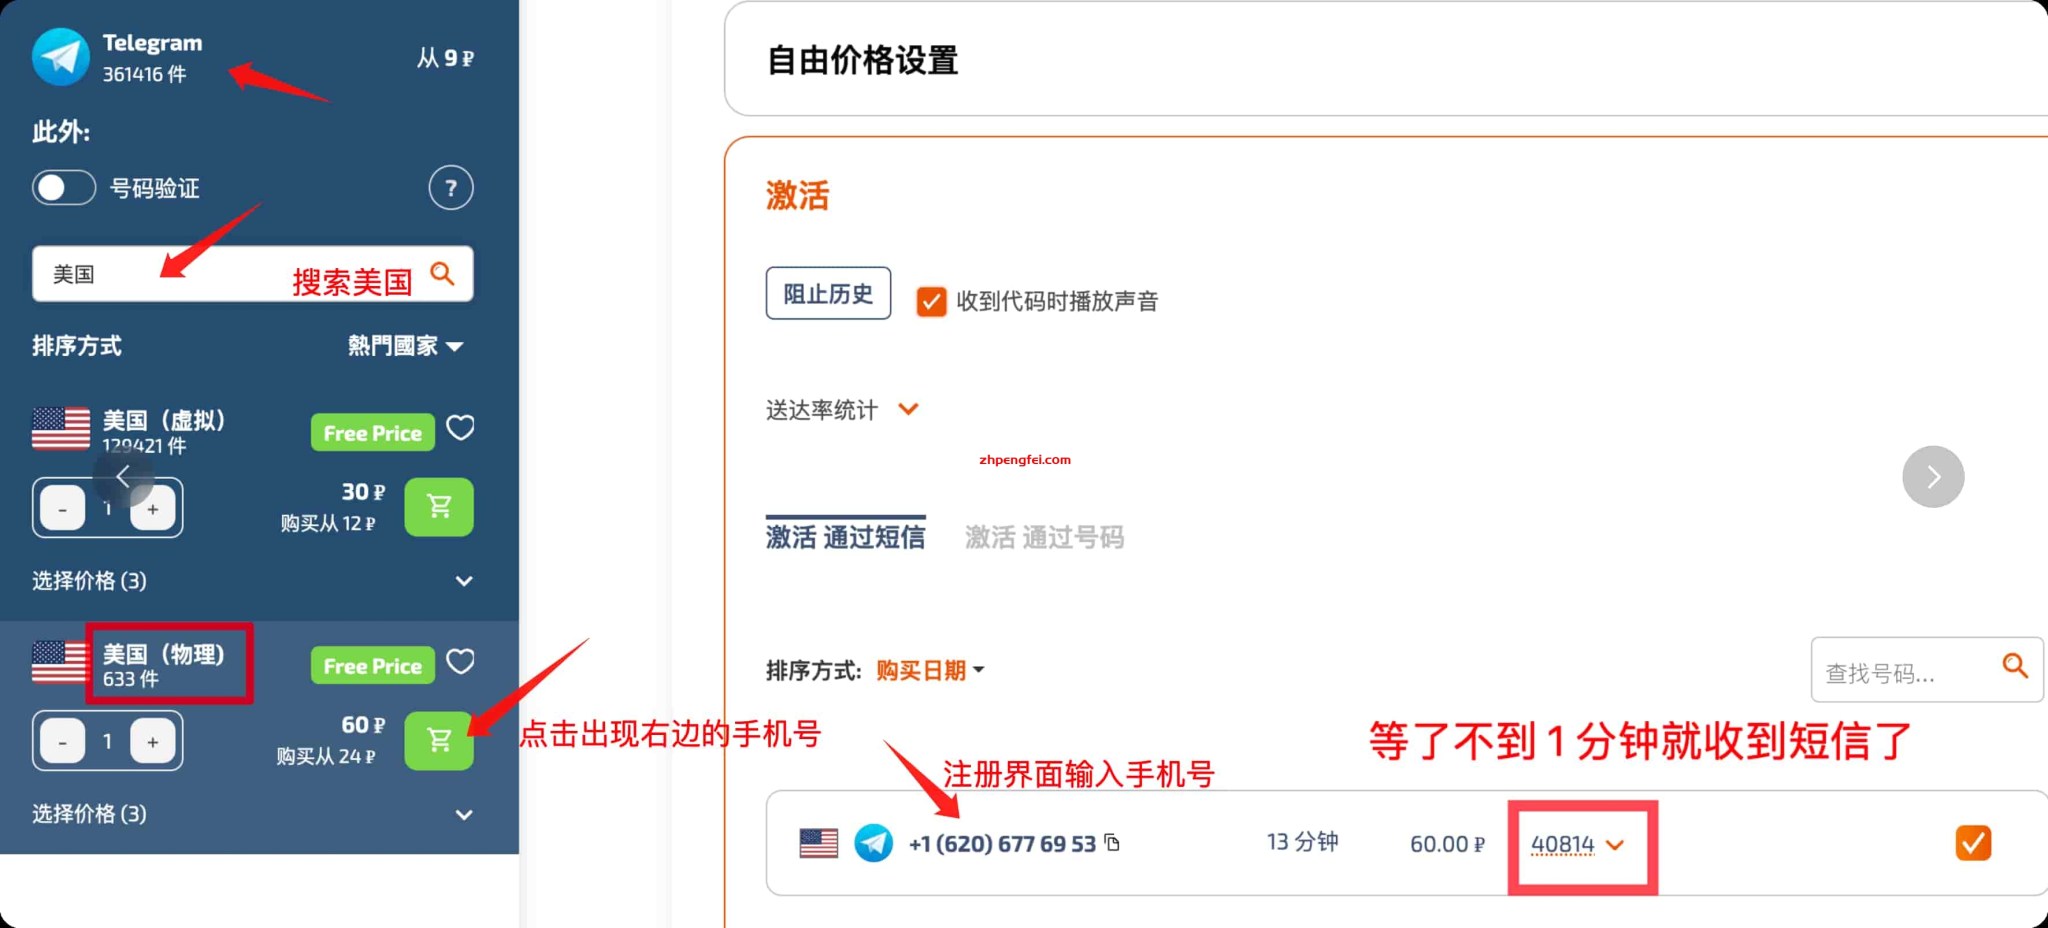Expand the 40814 SMS code dropdown
The height and width of the screenshot is (928, 2048).
pyautogui.click(x=1578, y=845)
